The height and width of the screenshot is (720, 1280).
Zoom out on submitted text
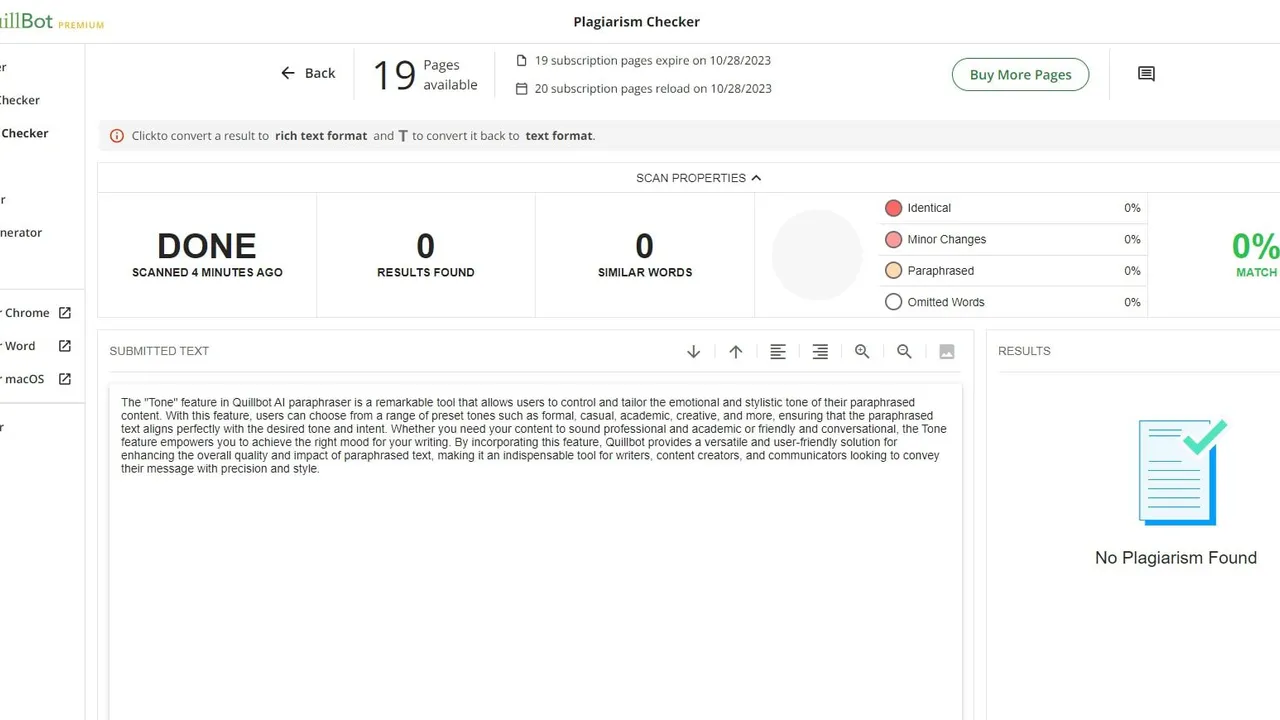click(904, 351)
